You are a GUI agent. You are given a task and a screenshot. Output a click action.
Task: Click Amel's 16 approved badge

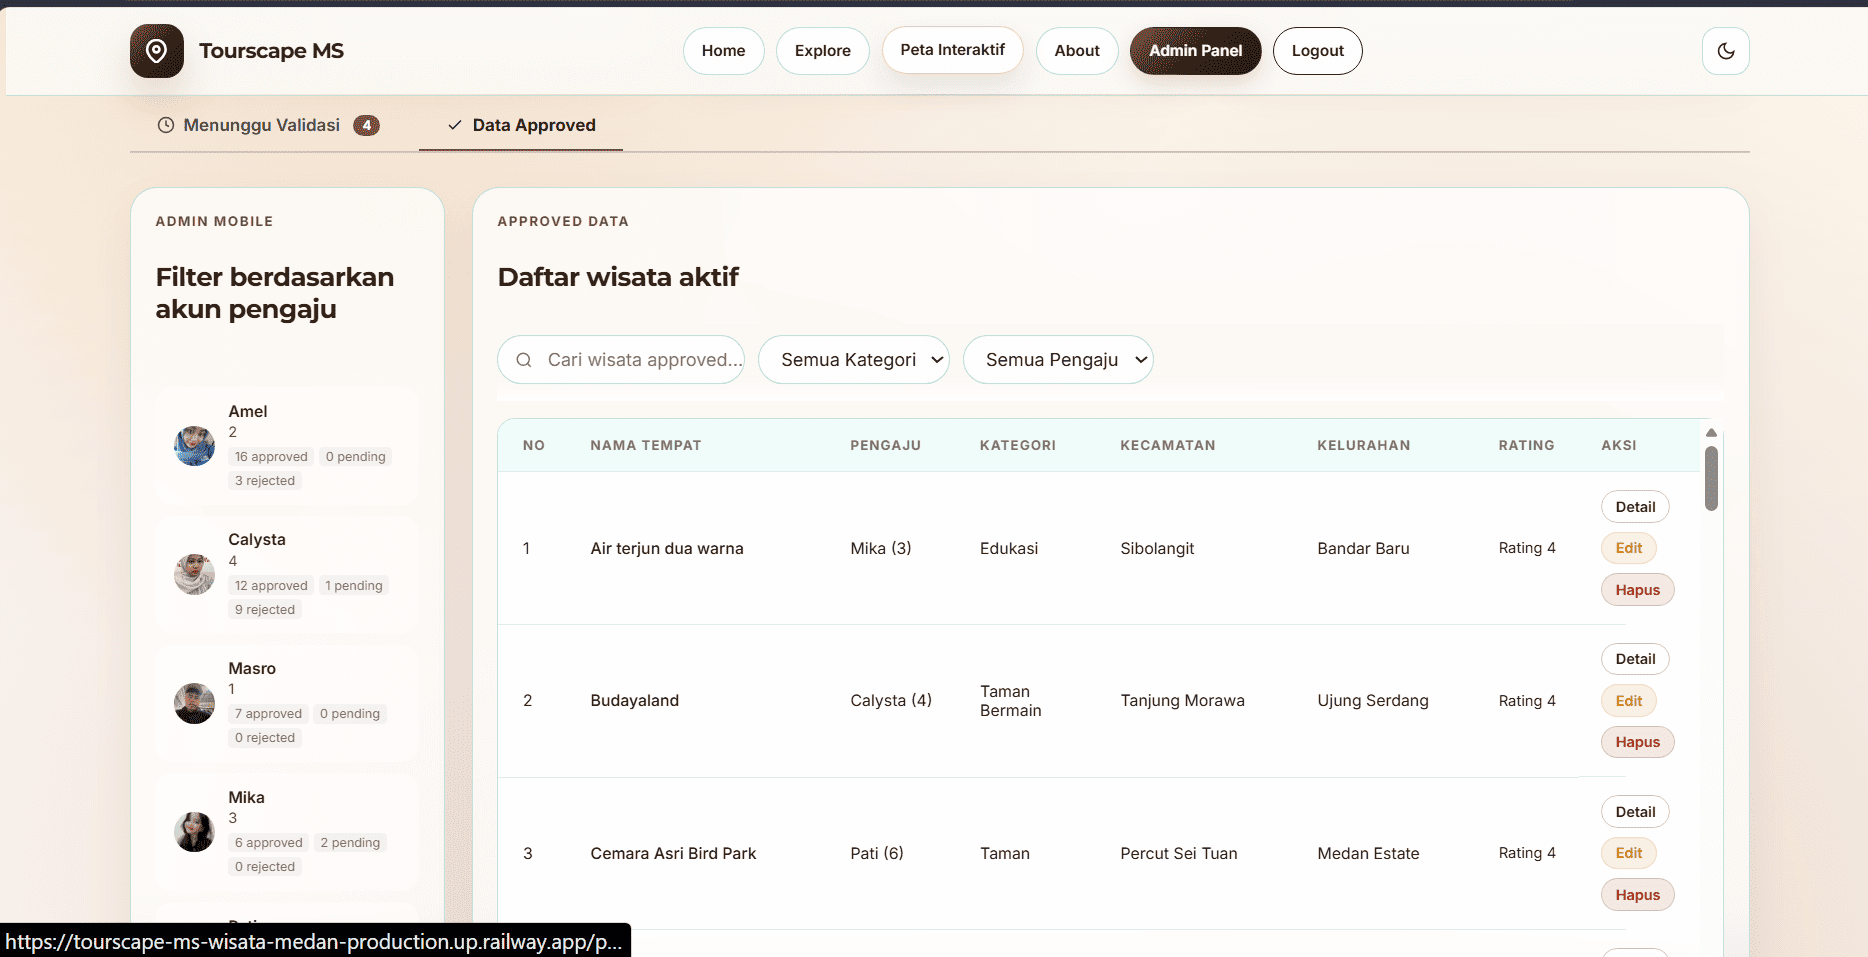[271, 457]
